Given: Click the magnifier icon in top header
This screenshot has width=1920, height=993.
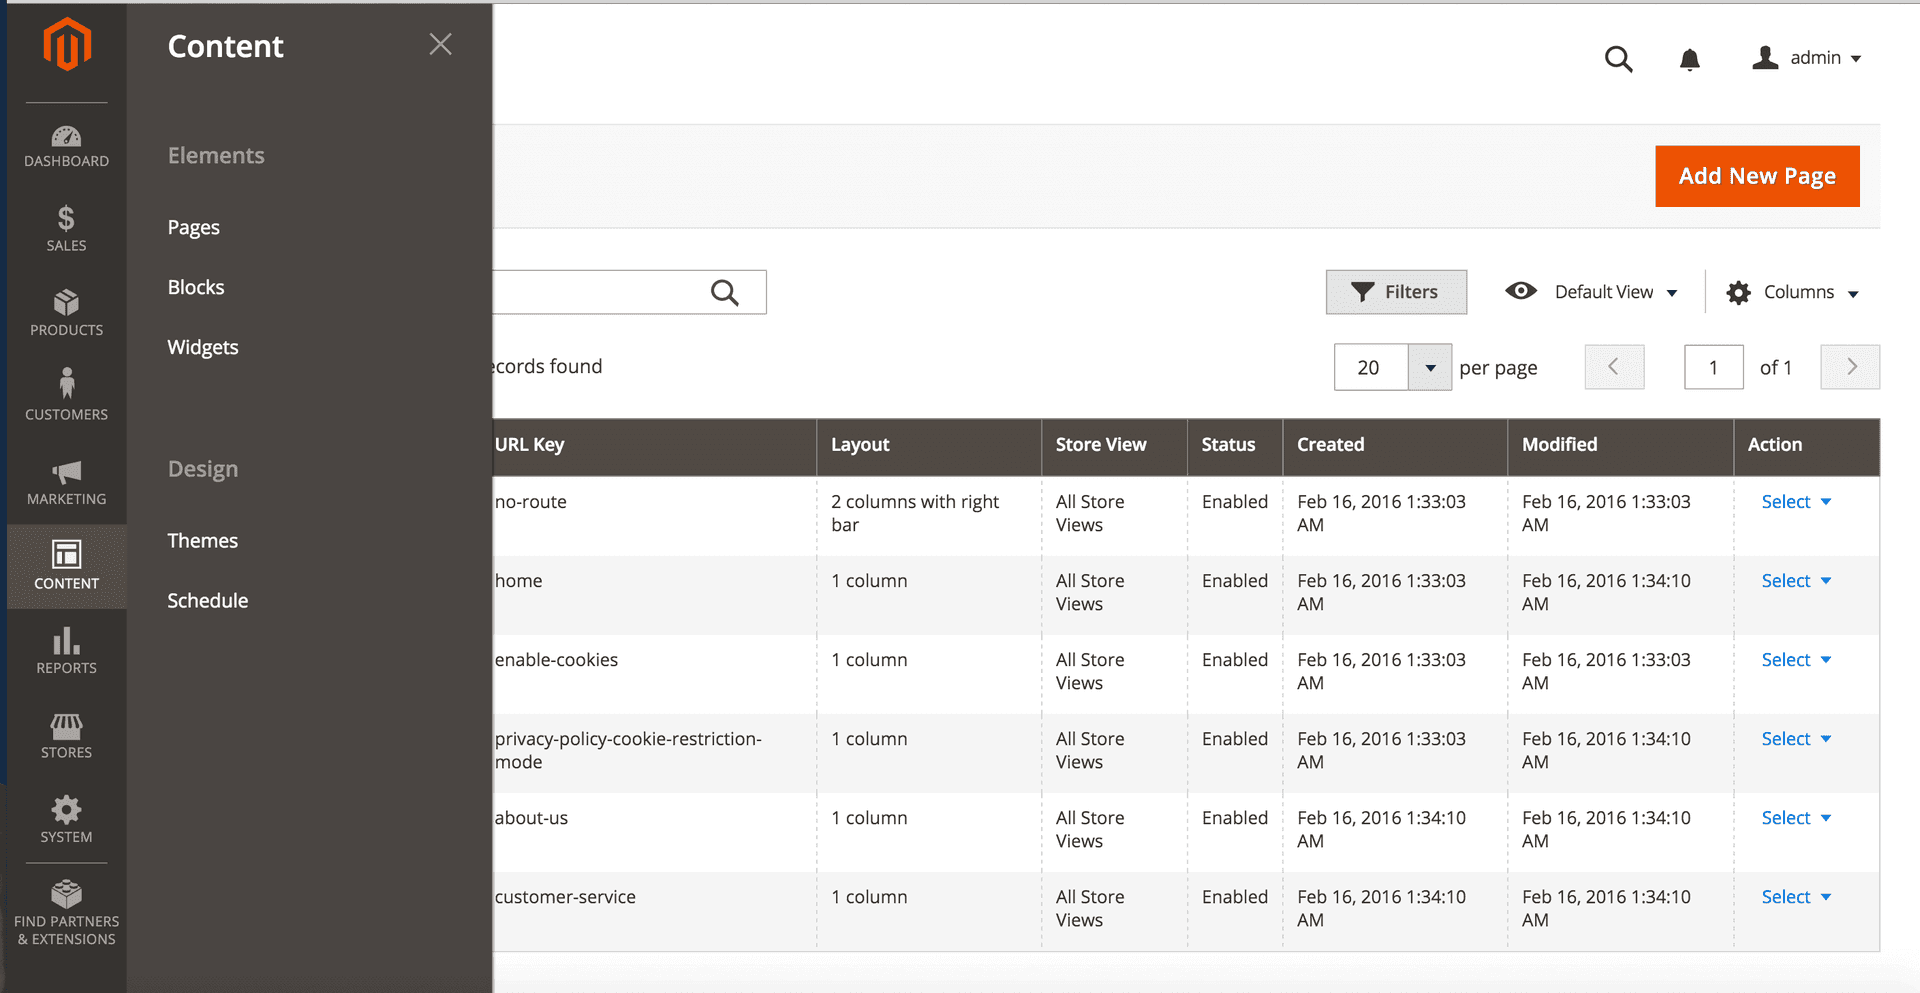Looking at the screenshot, I should coord(1618,60).
